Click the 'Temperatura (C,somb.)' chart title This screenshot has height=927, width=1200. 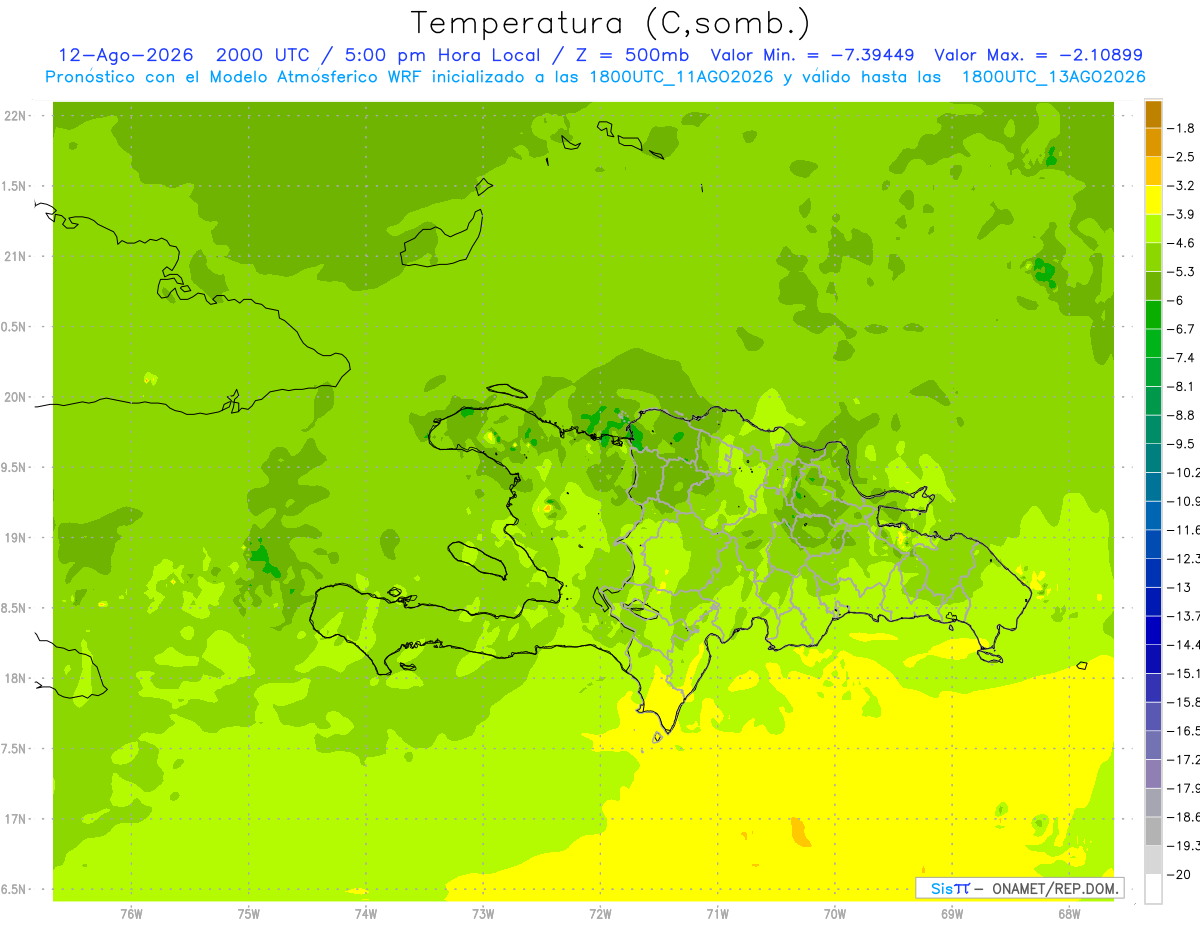[610, 23]
